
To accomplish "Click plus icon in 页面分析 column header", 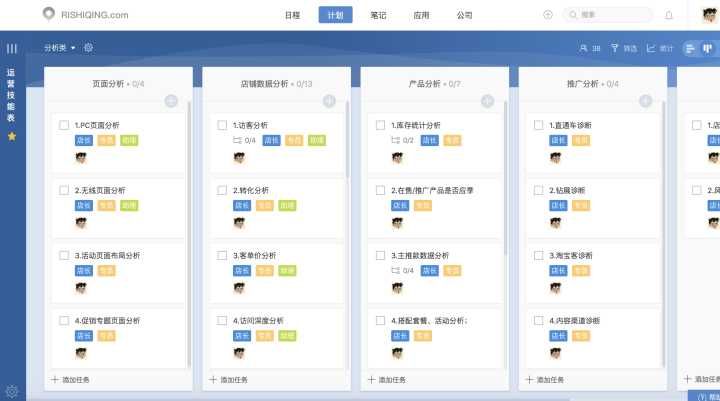I will (171, 101).
